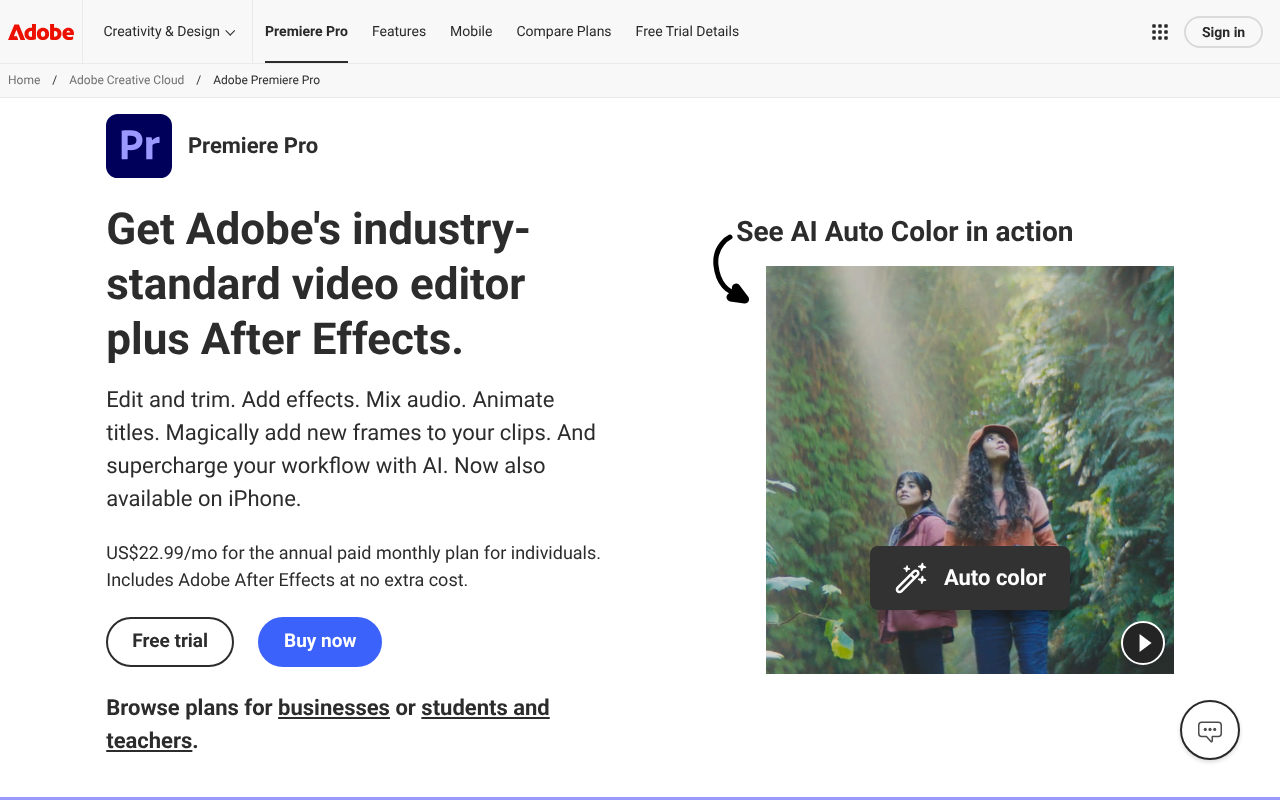Go to the Mobile page
Viewport: 1280px width, 800px height.
point(471,32)
